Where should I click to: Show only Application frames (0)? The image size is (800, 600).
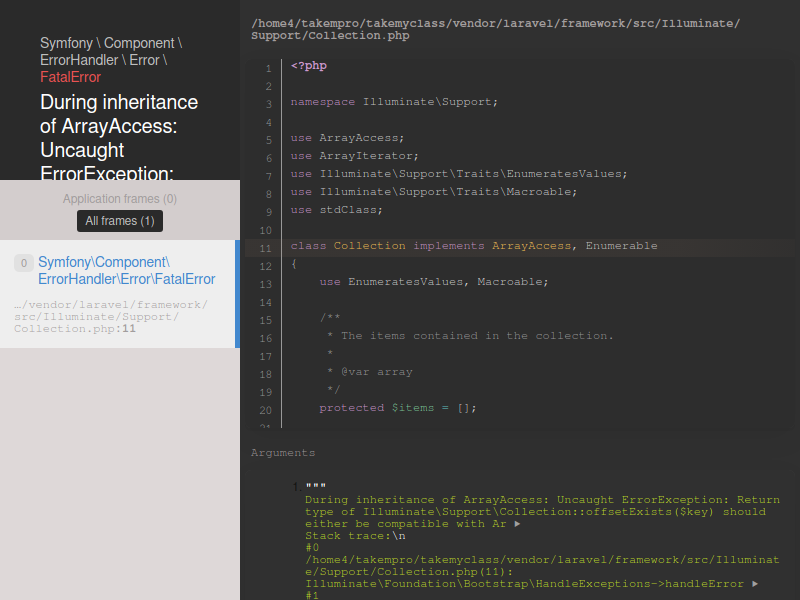pyautogui.click(x=120, y=199)
